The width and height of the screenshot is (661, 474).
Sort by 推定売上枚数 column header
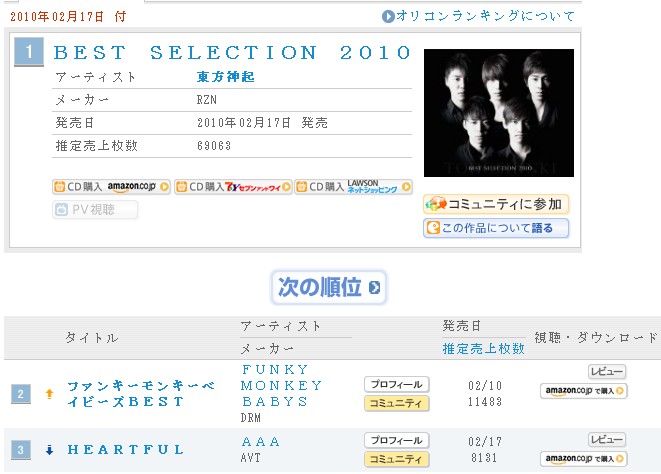[x=484, y=349]
